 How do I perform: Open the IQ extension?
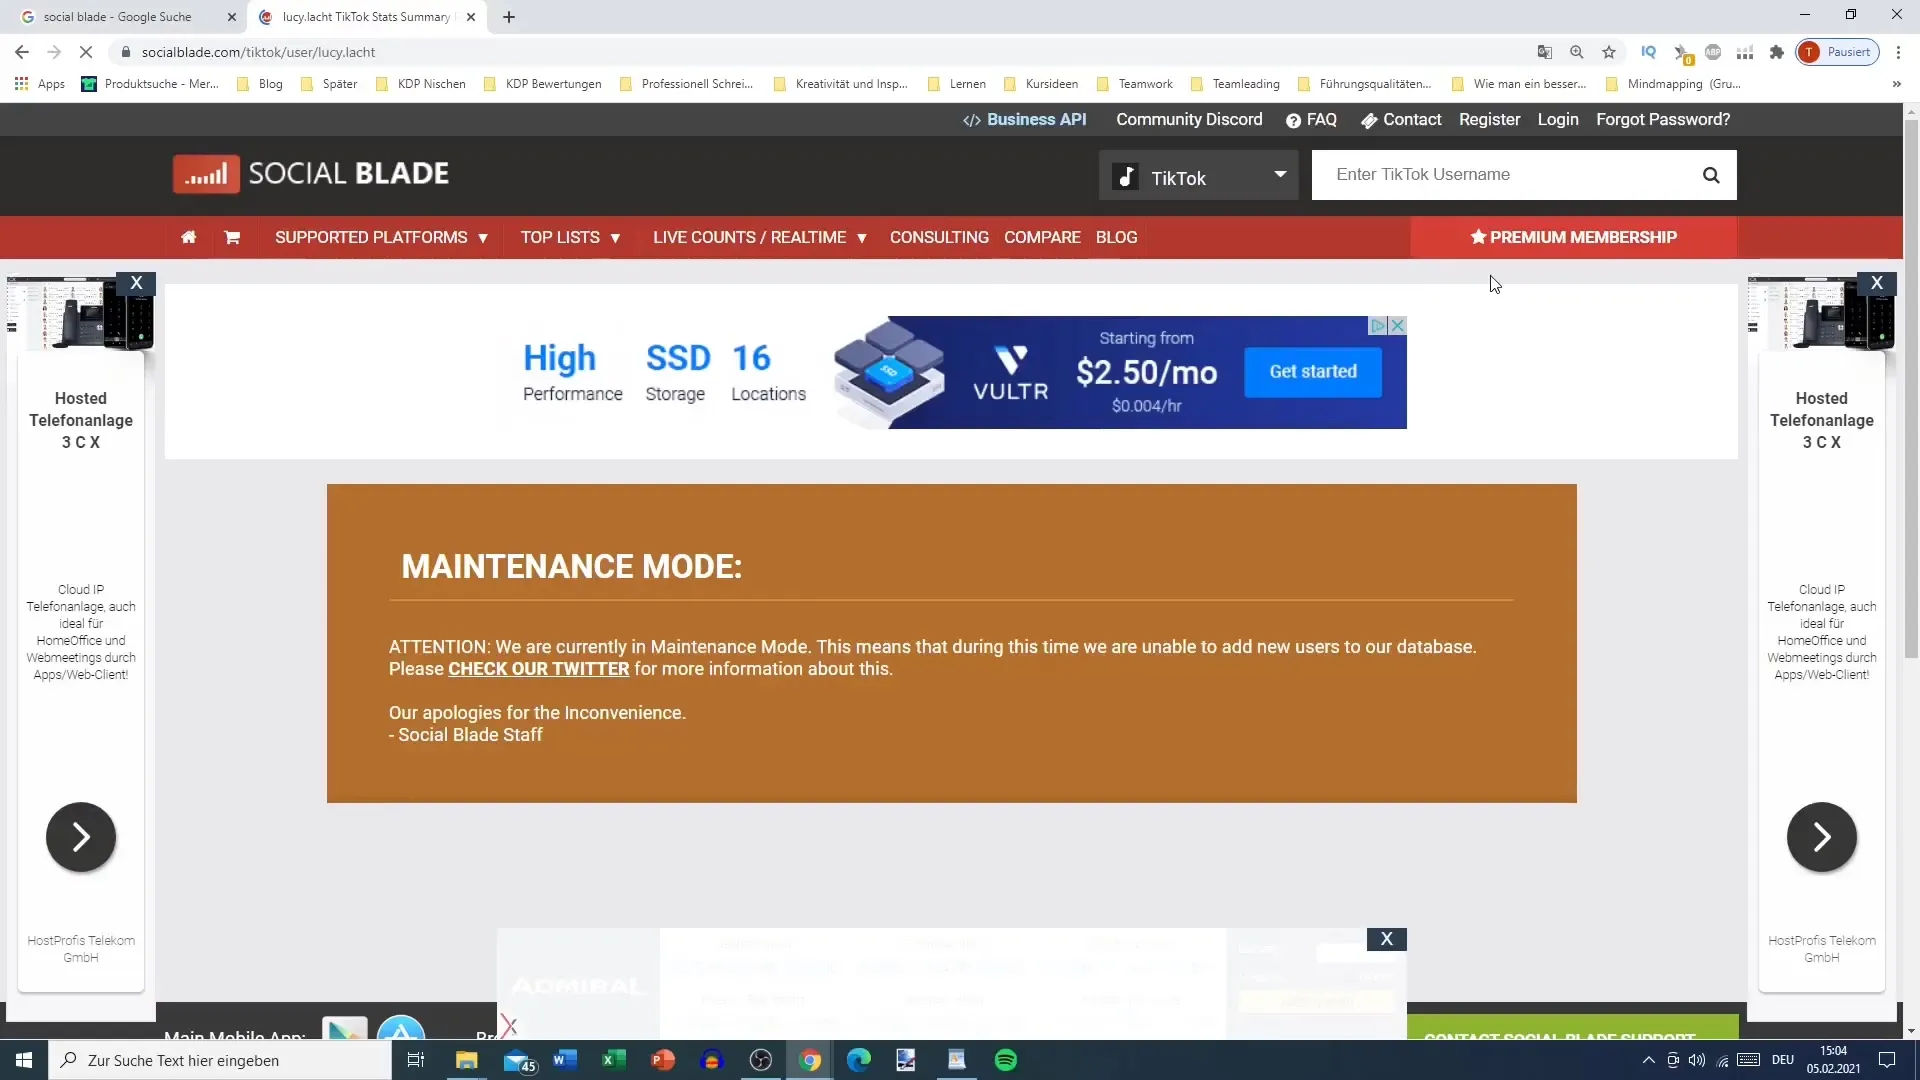coord(1649,52)
